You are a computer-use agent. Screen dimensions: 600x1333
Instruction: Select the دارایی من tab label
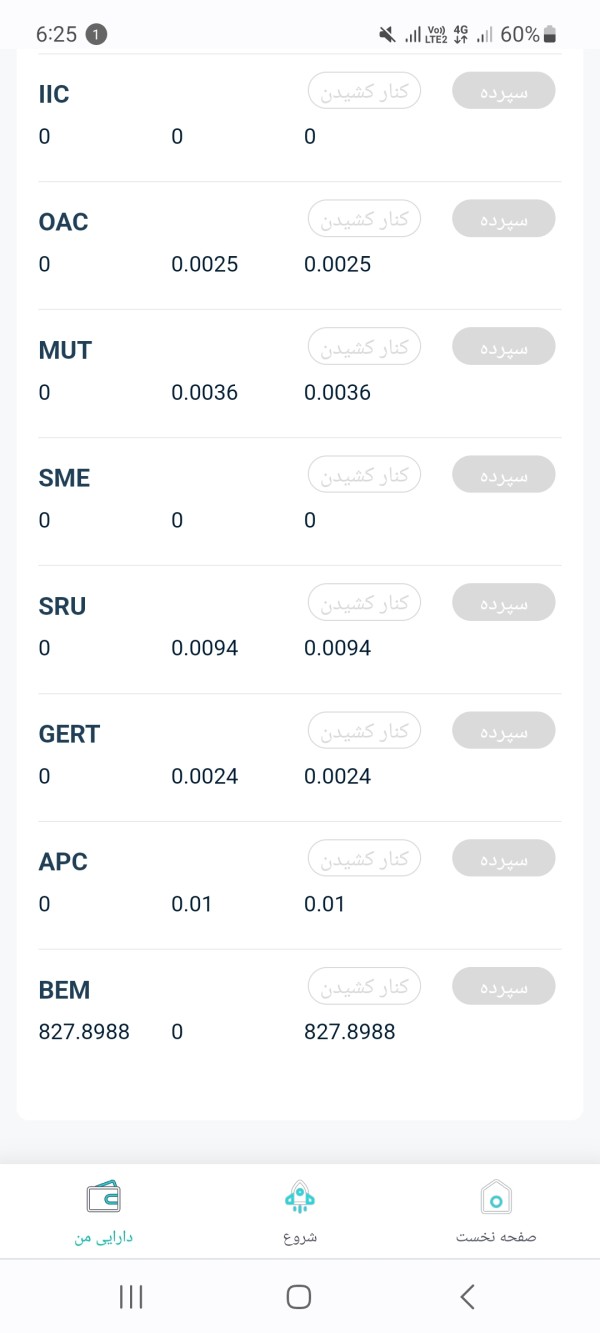click(x=103, y=1236)
